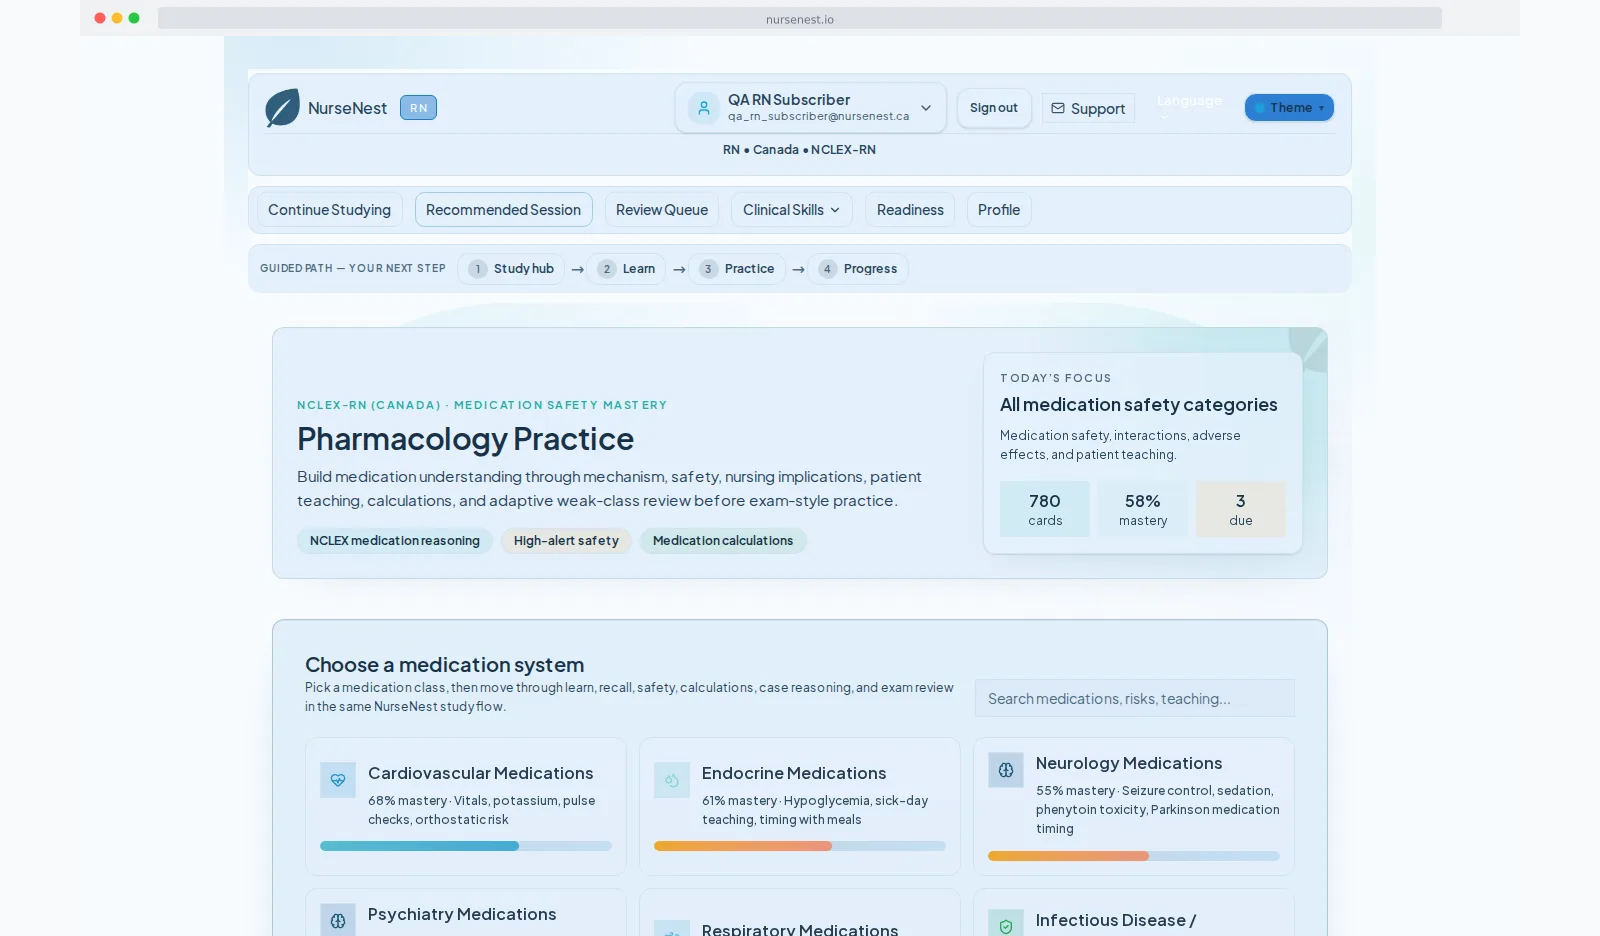The image size is (1600, 936).
Task: Open the Psychiatry Medications title
Action: click(x=462, y=914)
